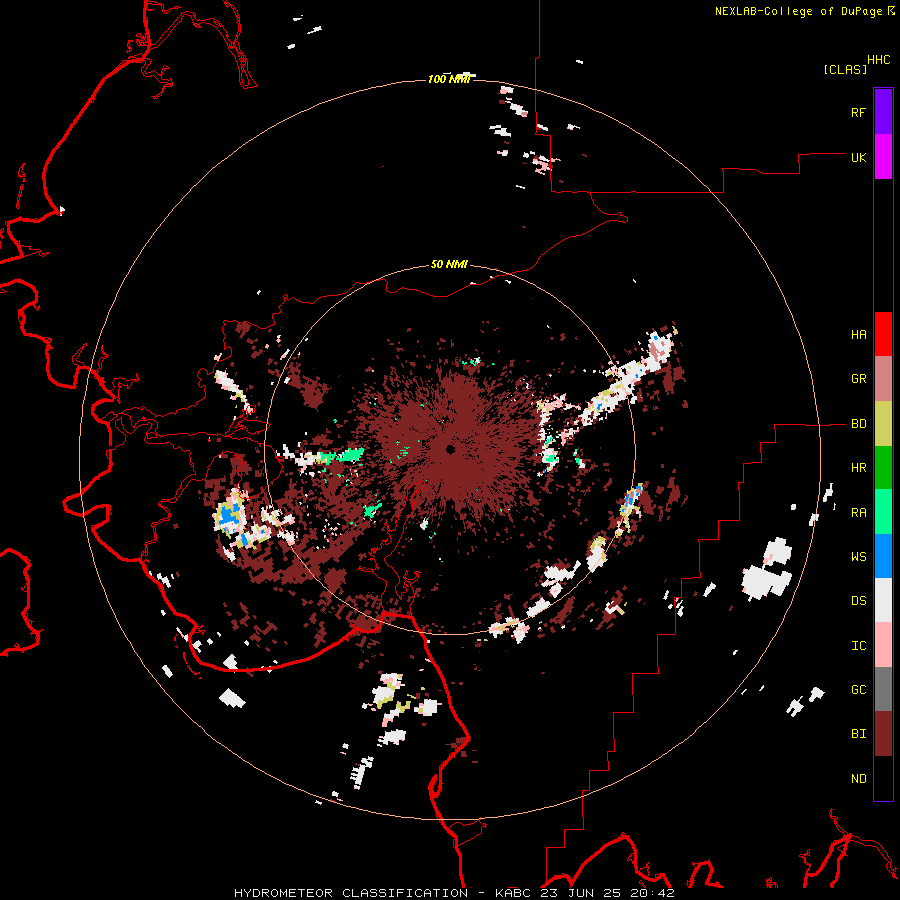This screenshot has width=900, height=900.
Task: Pick the maroon BI legend swatch
Action: 883,734
